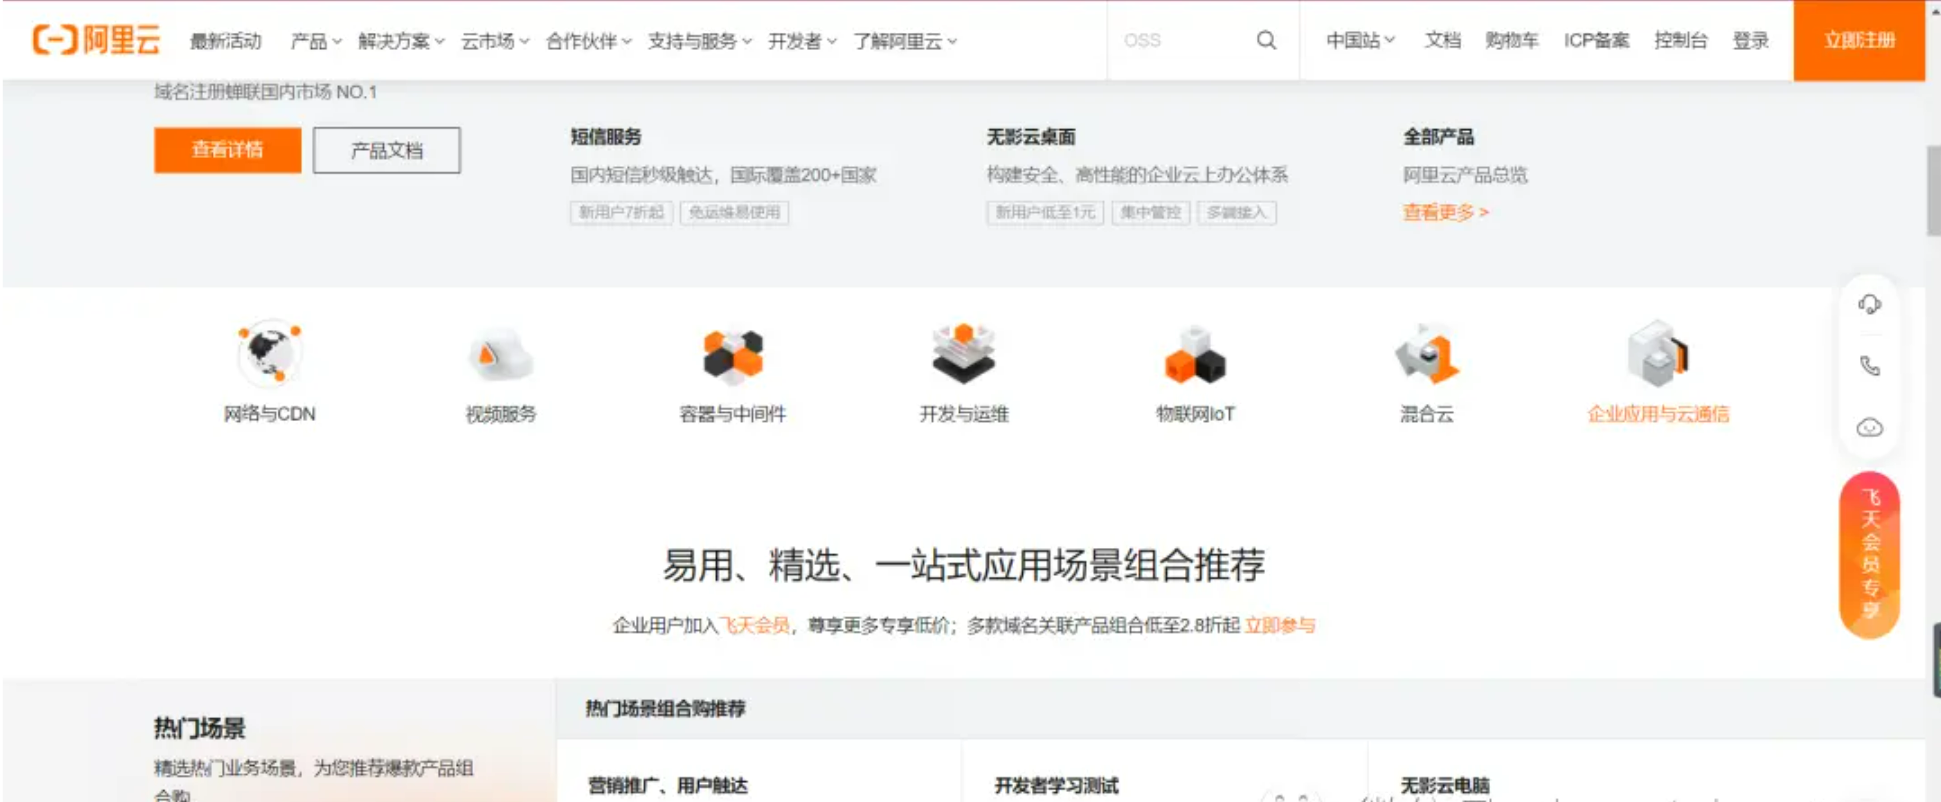Expand the 了解阿里云 menu
The image size is (1941, 802).
tap(905, 41)
